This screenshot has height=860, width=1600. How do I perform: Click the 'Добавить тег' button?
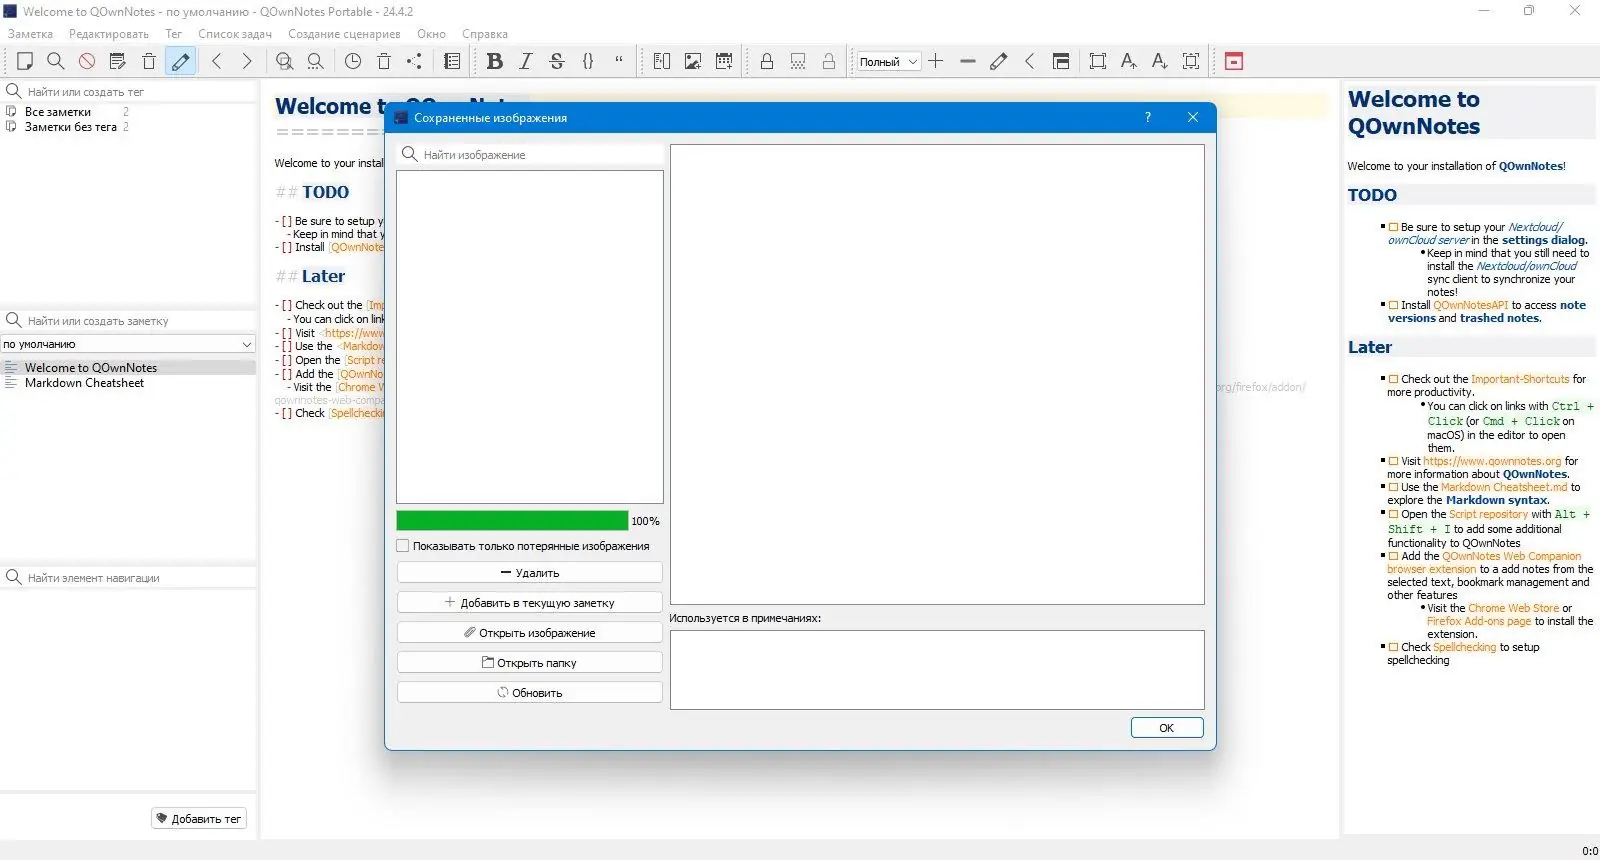pos(199,819)
